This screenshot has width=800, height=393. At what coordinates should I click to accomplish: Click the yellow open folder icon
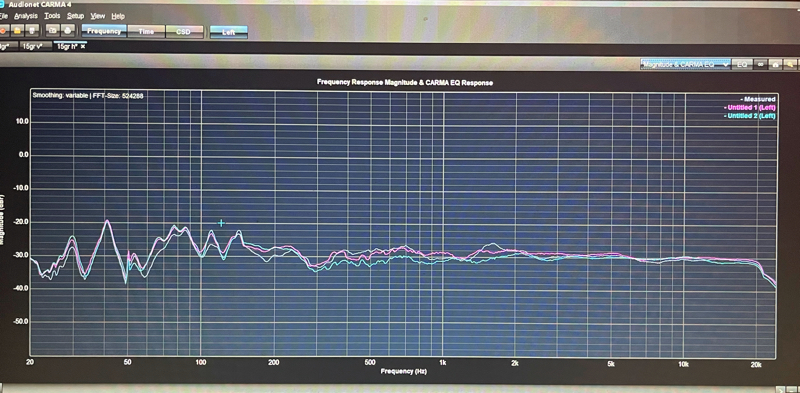(x=17, y=31)
